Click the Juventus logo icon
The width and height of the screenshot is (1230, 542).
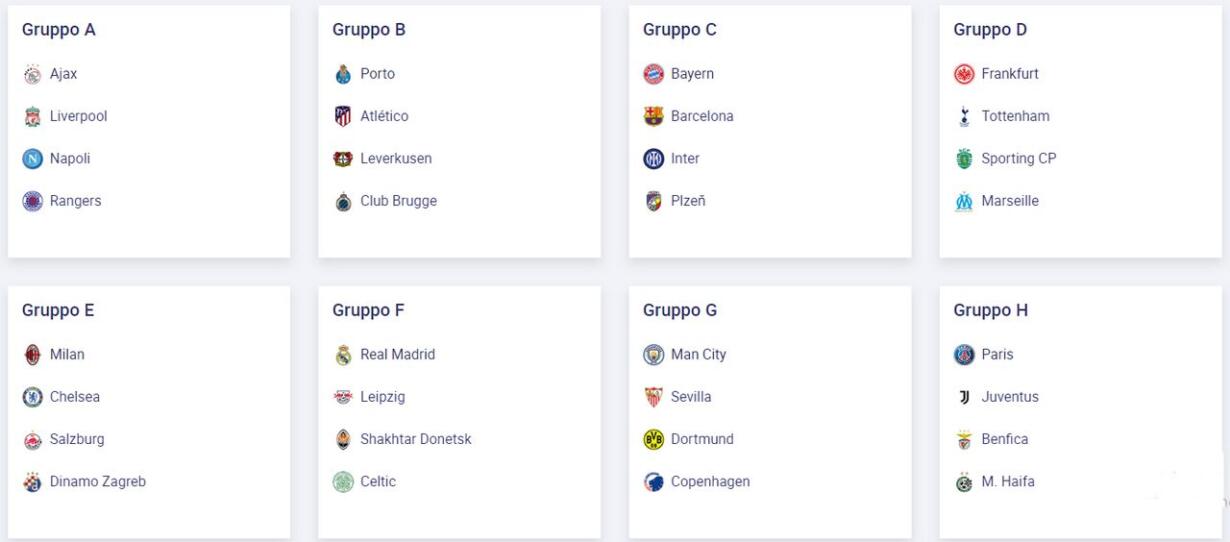coord(964,397)
